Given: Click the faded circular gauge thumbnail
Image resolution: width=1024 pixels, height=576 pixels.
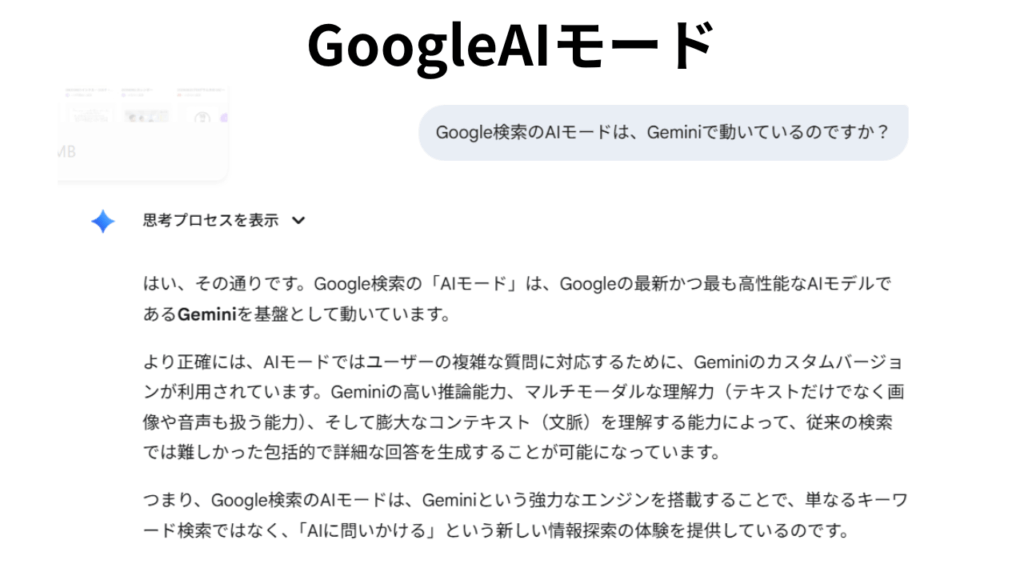Looking at the screenshot, I should [x=202, y=118].
